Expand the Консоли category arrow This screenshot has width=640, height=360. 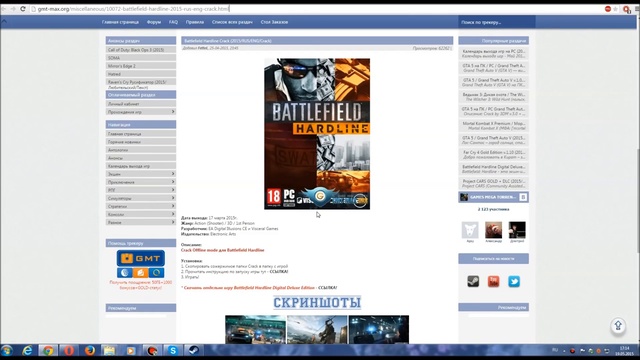173,214
